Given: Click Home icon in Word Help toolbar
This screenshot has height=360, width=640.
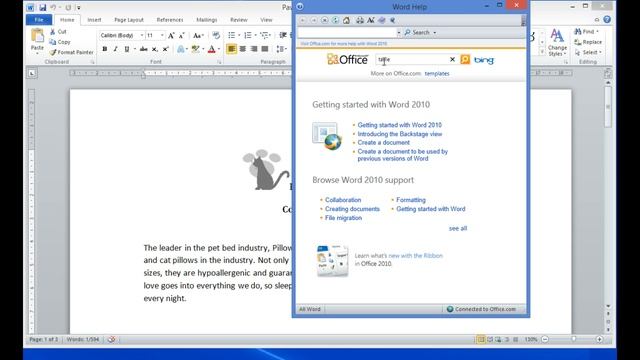Looking at the screenshot, I should coord(346,20).
